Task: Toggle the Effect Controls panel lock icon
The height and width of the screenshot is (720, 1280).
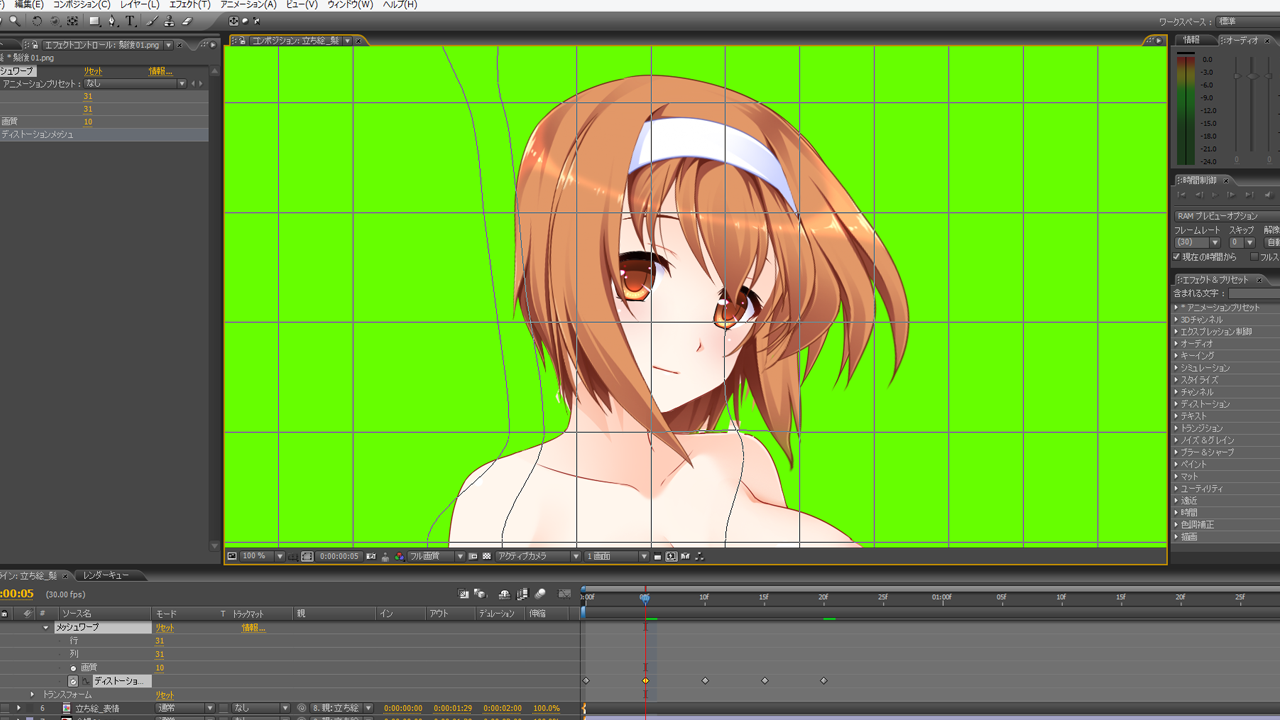Action: pyautogui.click(x=35, y=45)
